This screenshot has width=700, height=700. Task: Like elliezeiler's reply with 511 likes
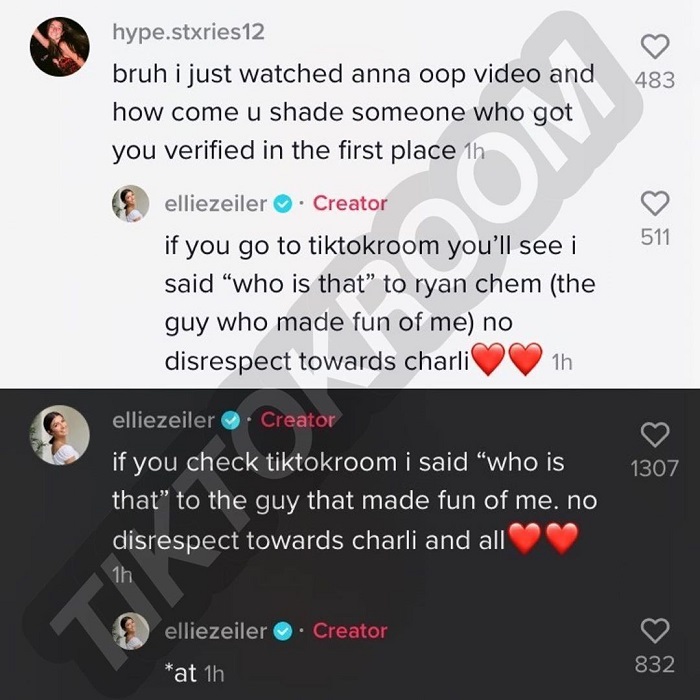pyautogui.click(x=655, y=203)
